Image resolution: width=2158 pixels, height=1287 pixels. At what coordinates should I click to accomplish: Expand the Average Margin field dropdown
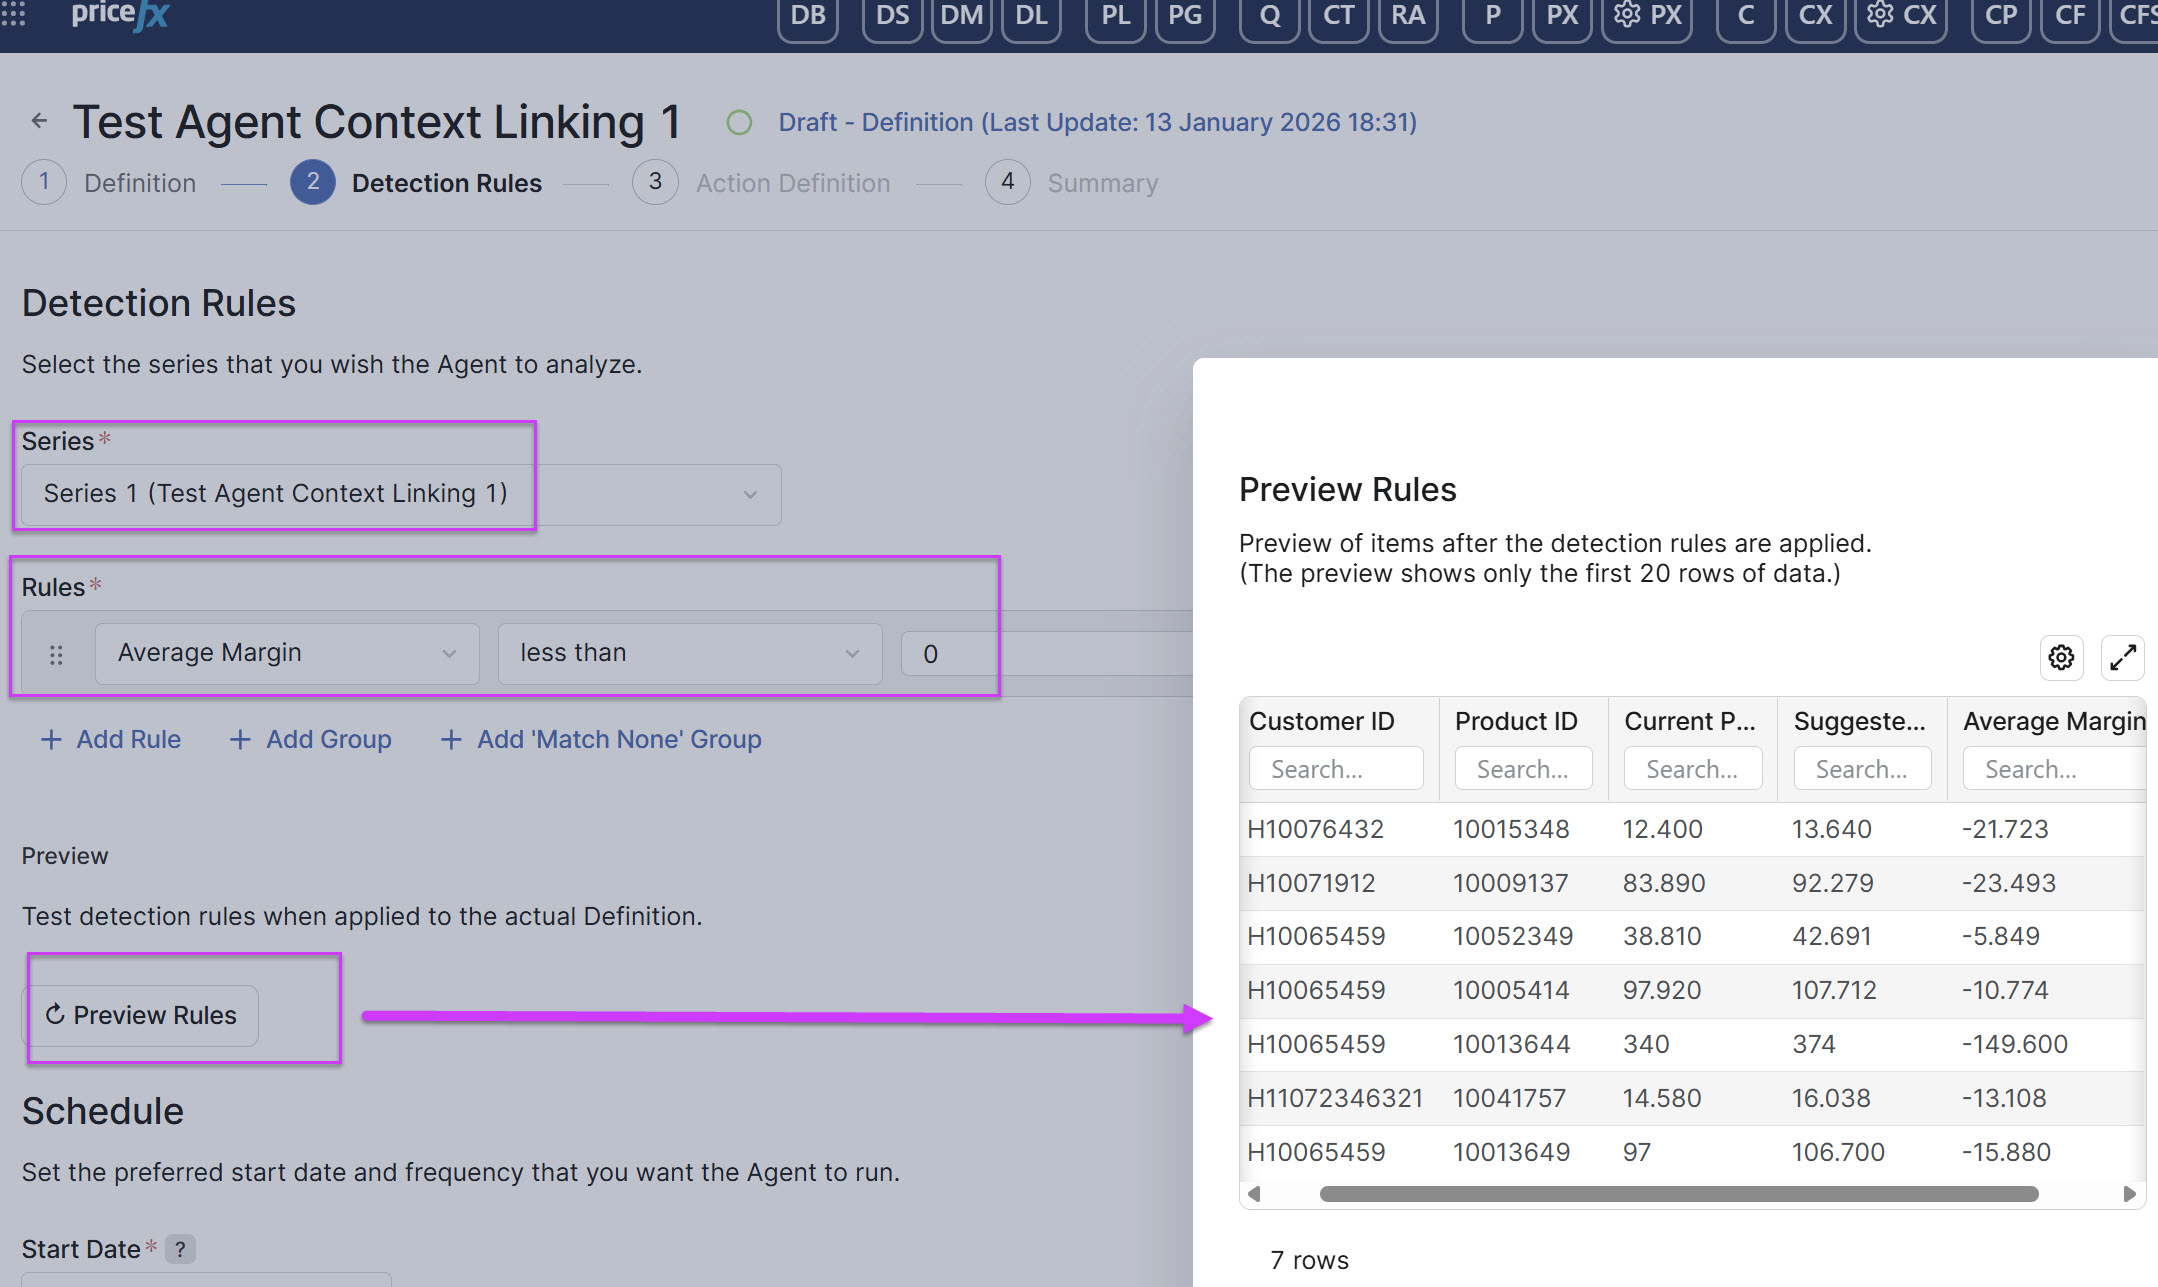(x=287, y=653)
